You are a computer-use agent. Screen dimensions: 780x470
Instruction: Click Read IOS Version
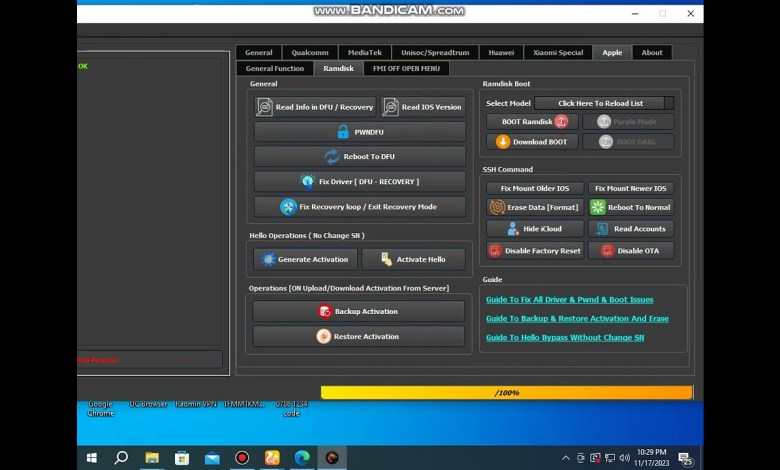pyautogui.click(x=422, y=107)
